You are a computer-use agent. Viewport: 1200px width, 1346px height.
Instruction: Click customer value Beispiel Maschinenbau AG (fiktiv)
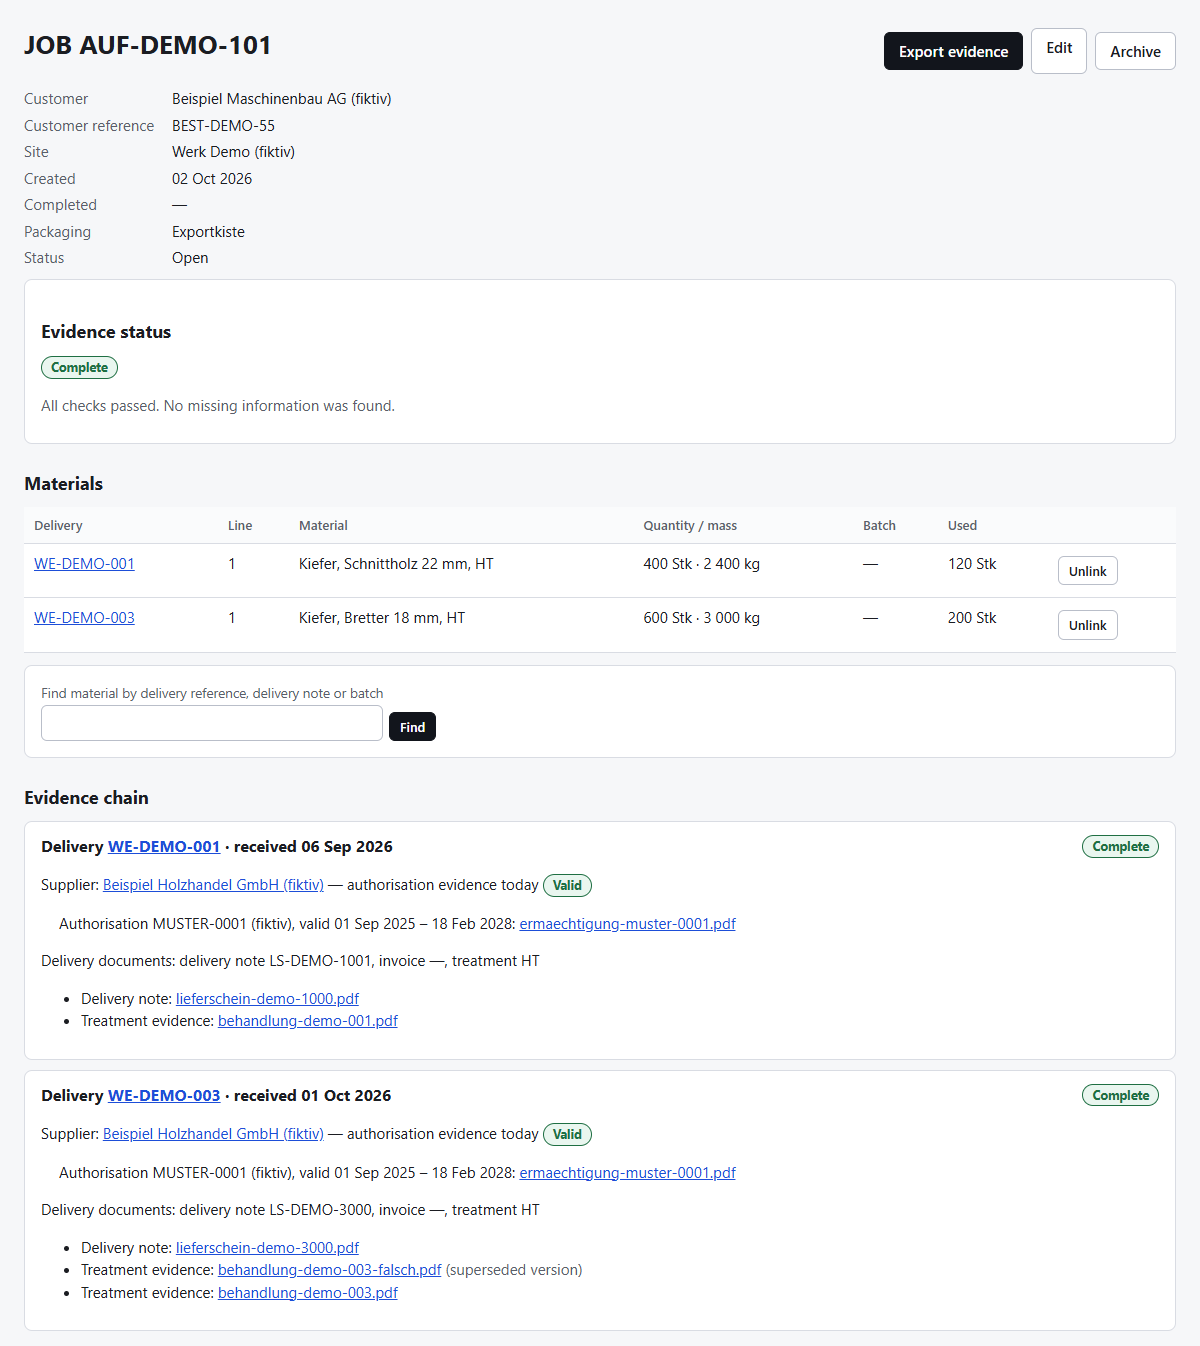click(x=282, y=99)
